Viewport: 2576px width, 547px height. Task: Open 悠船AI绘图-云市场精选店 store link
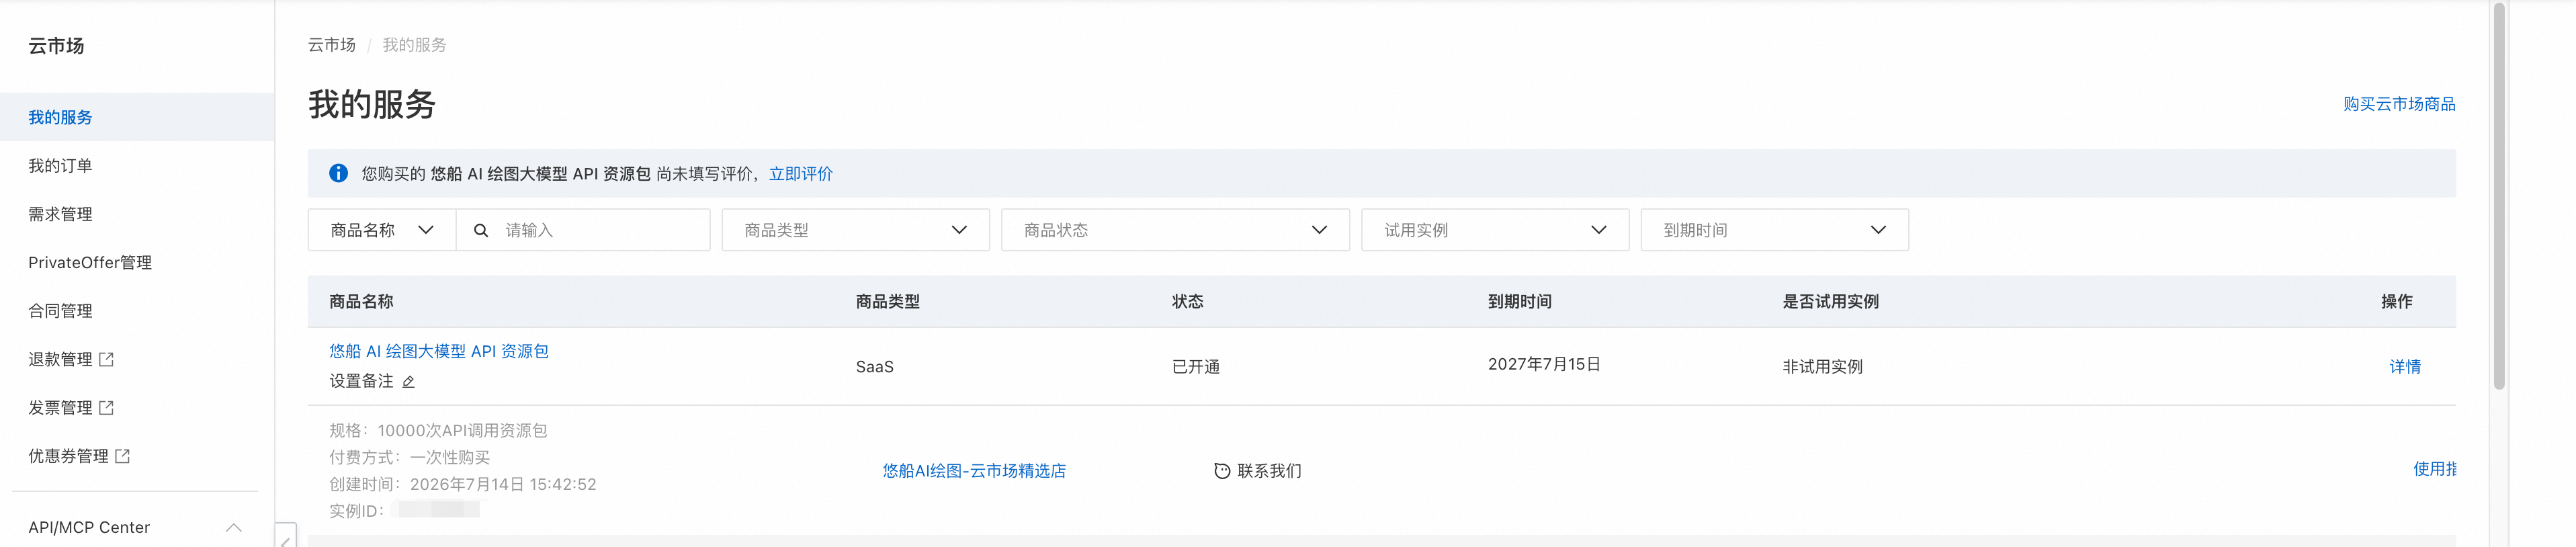tap(974, 471)
